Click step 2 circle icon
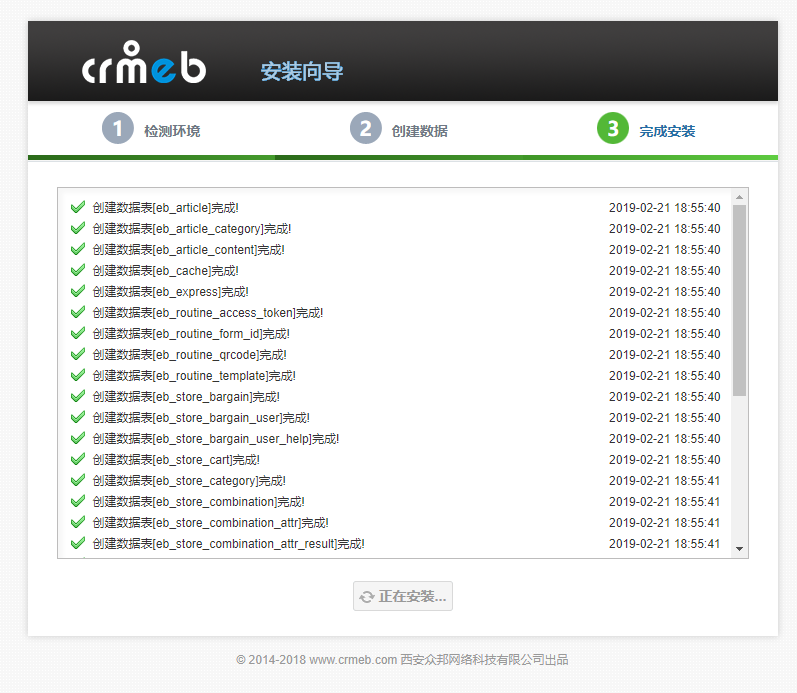This screenshot has width=797, height=693. [x=365, y=128]
